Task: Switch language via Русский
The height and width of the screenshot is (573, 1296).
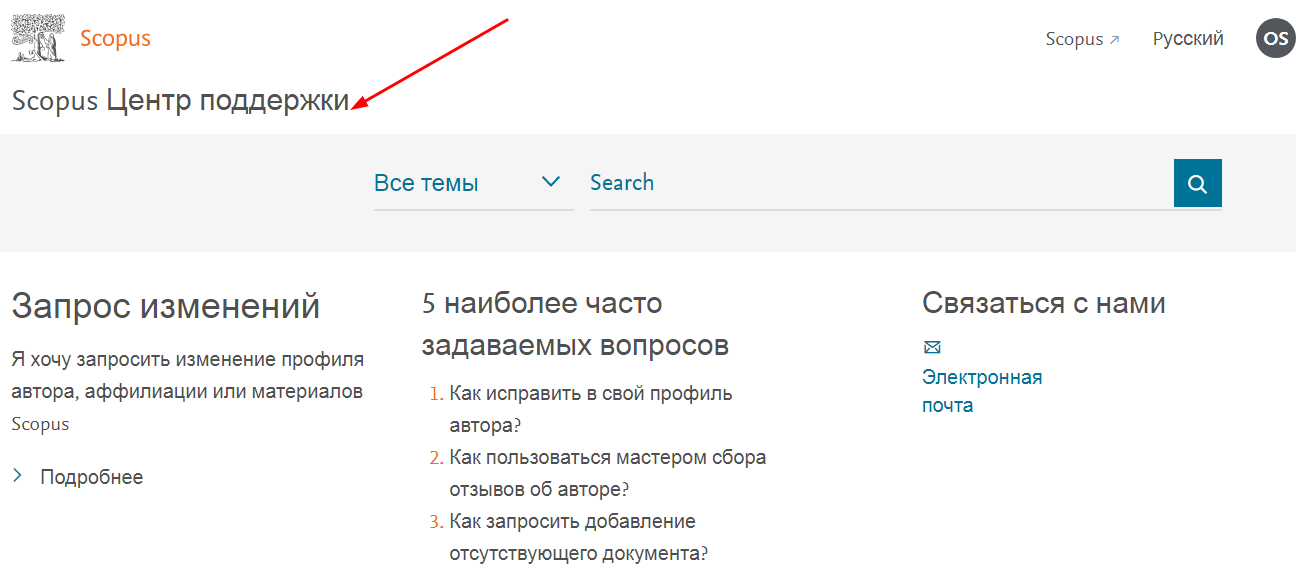Action: [x=1188, y=39]
